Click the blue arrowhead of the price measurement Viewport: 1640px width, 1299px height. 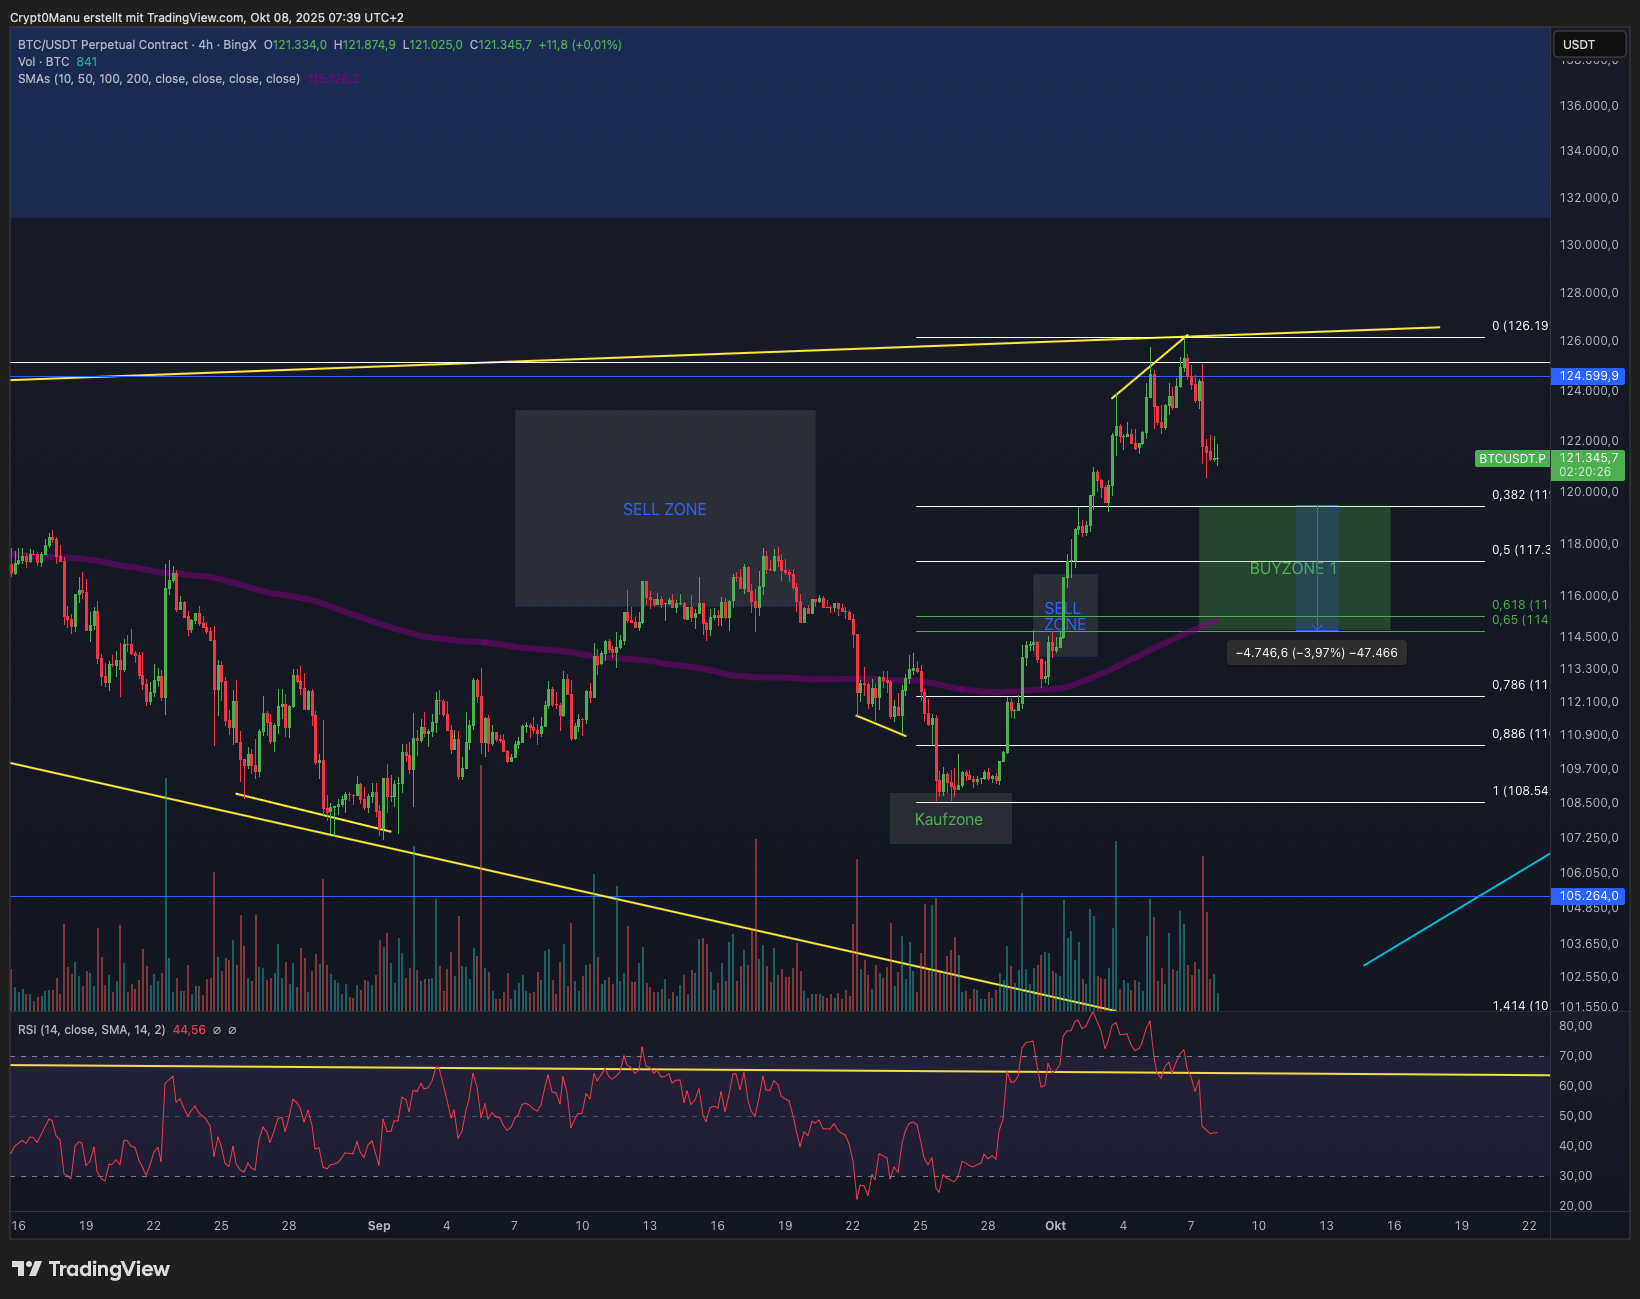tap(1317, 627)
